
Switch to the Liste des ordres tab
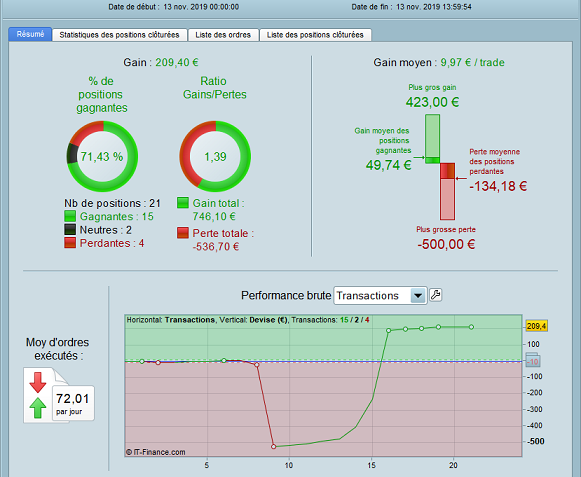pos(223,35)
